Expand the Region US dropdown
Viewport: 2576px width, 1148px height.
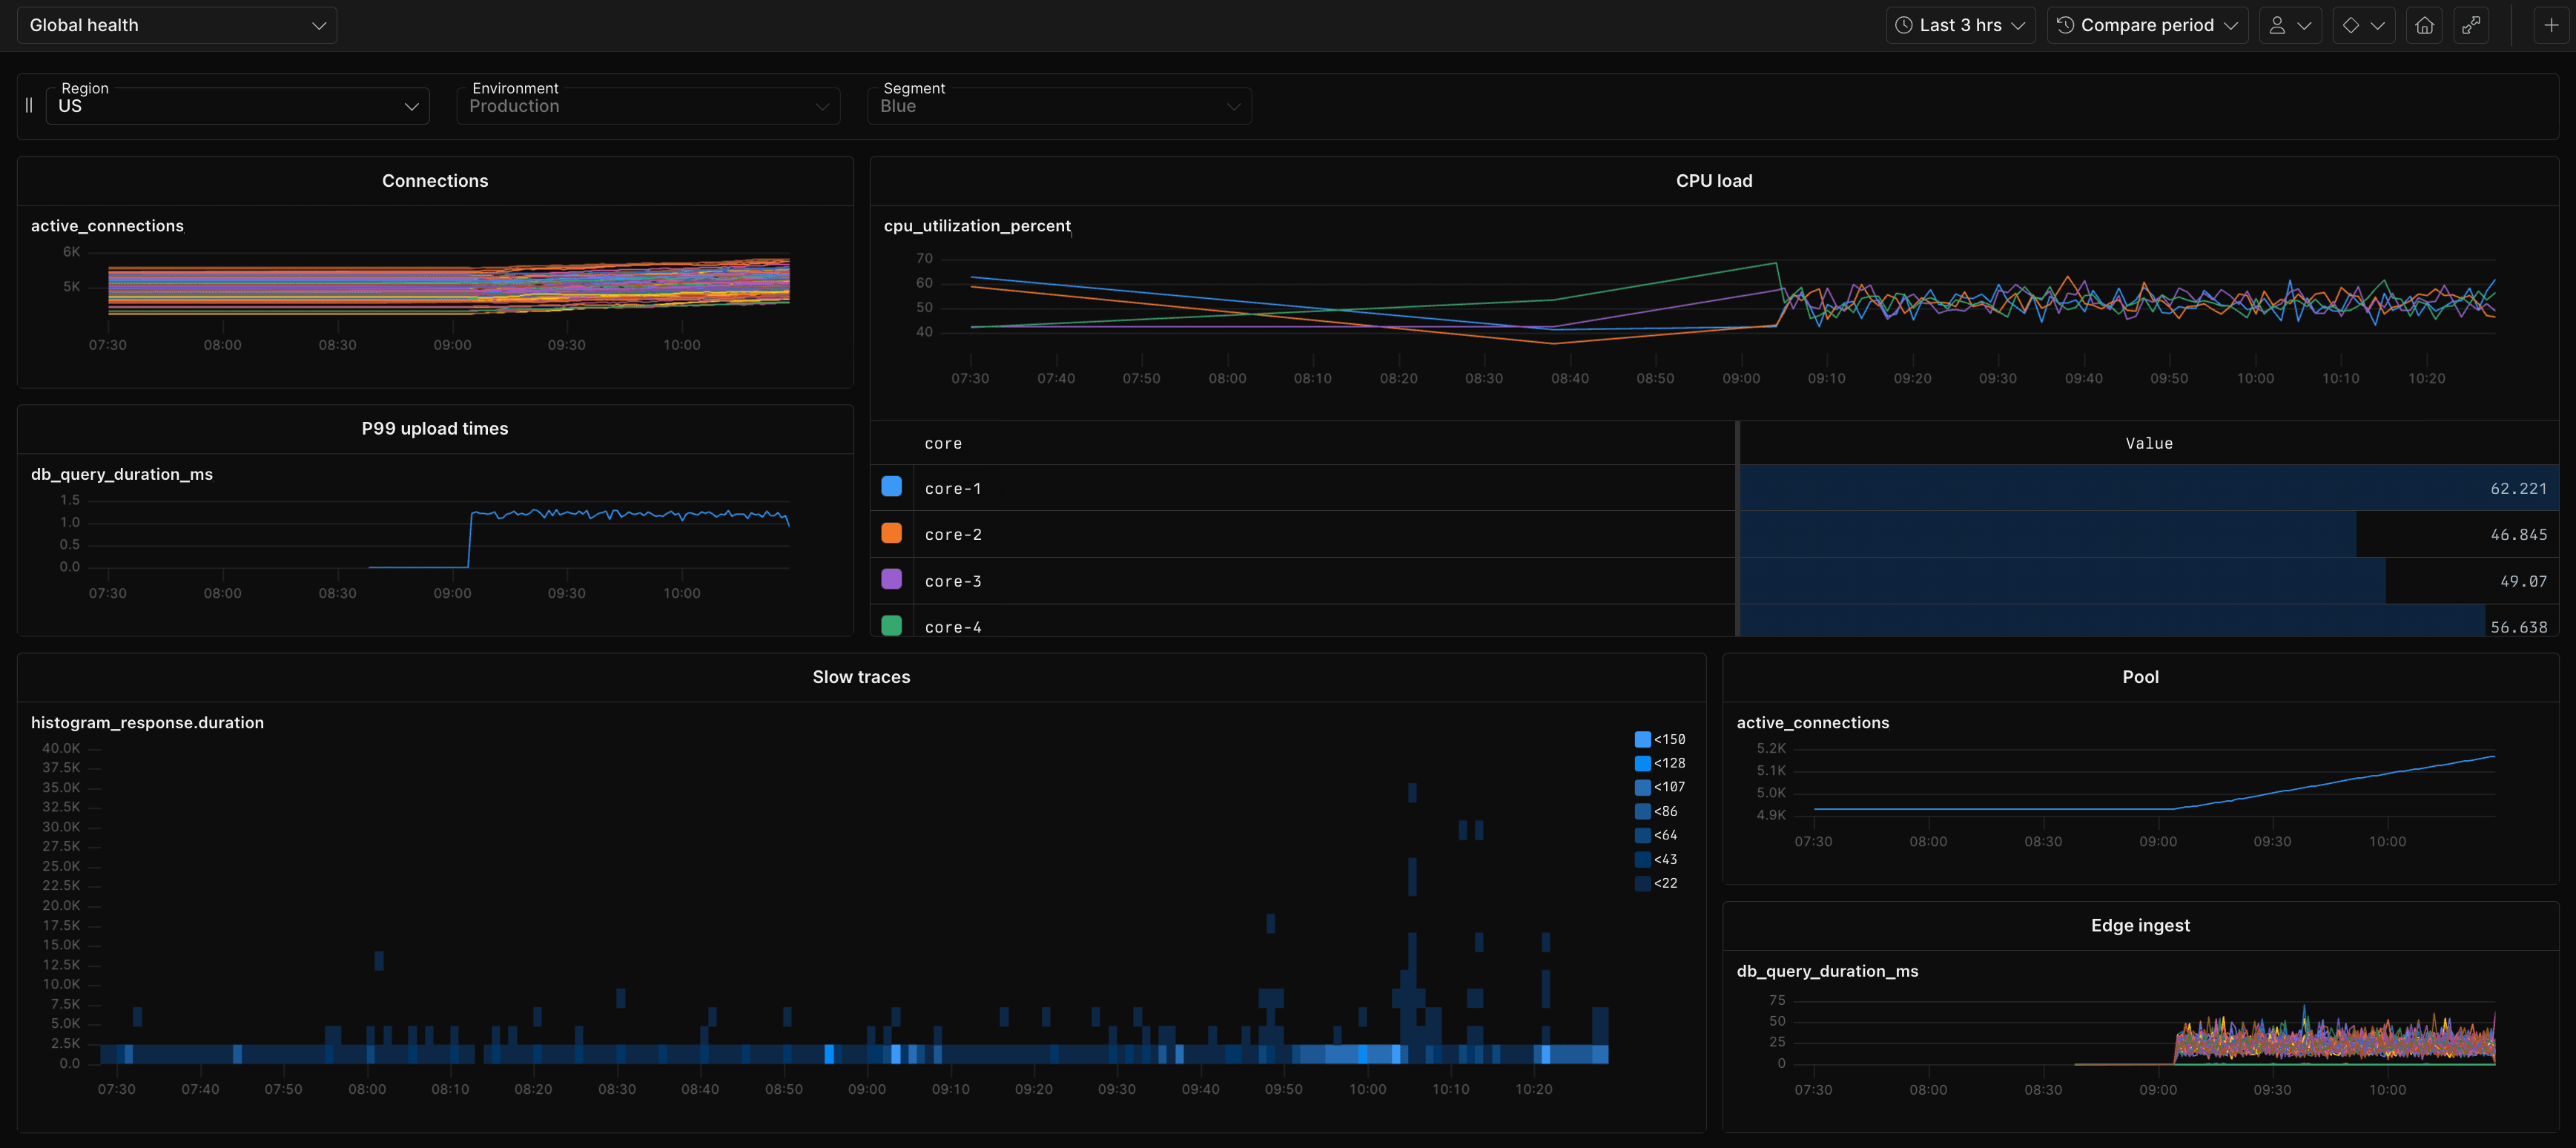(238, 106)
